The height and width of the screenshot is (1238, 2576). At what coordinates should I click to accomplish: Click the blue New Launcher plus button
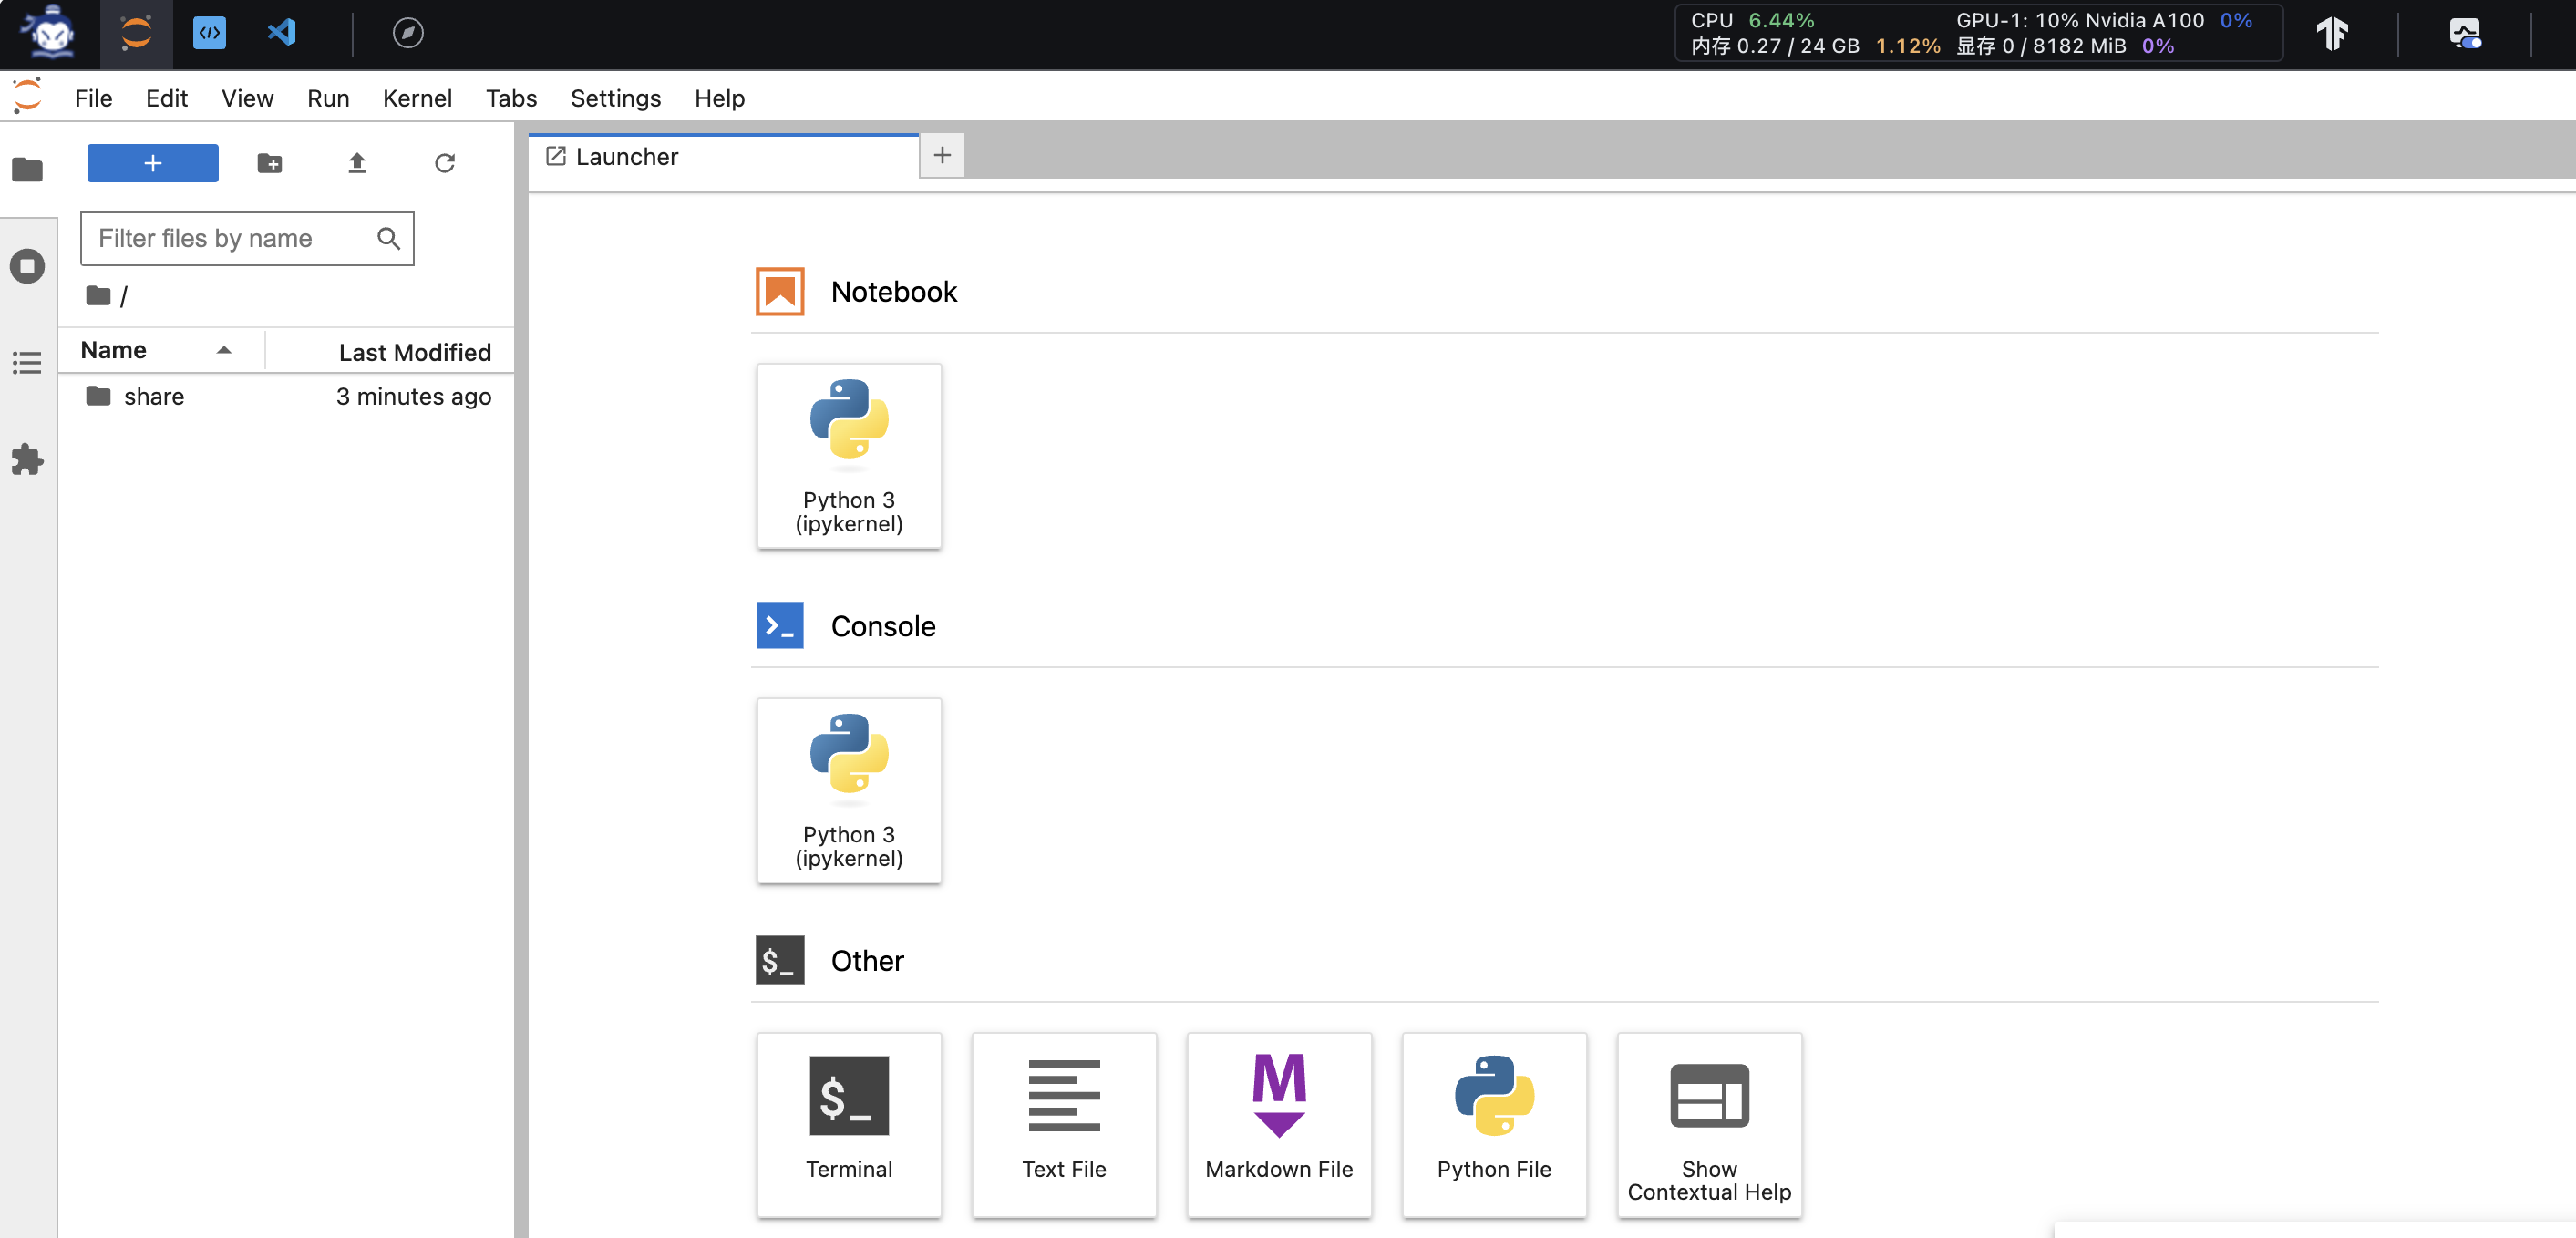click(x=152, y=163)
